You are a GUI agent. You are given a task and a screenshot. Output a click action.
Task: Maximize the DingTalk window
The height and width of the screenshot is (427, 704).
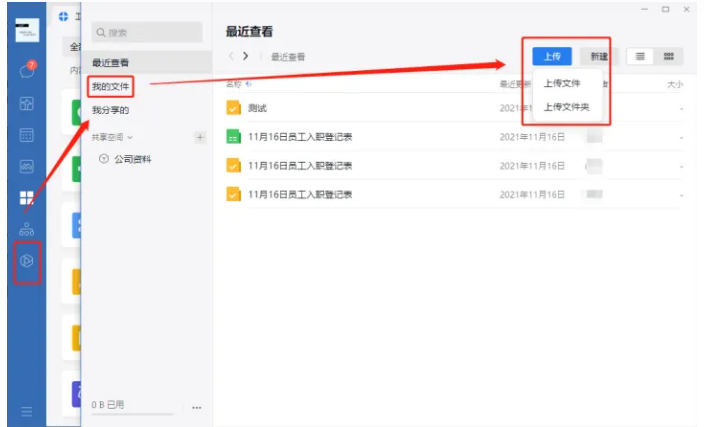(x=665, y=9)
